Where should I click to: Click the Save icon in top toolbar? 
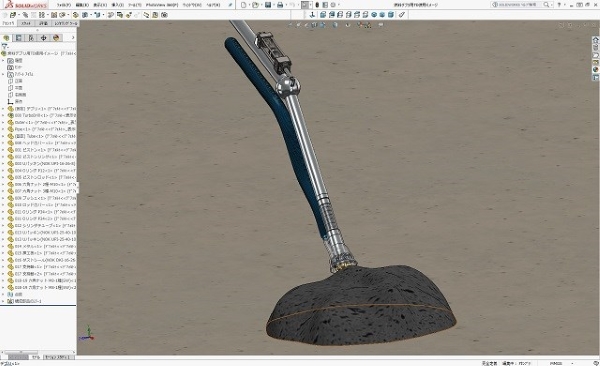(x=268, y=5)
